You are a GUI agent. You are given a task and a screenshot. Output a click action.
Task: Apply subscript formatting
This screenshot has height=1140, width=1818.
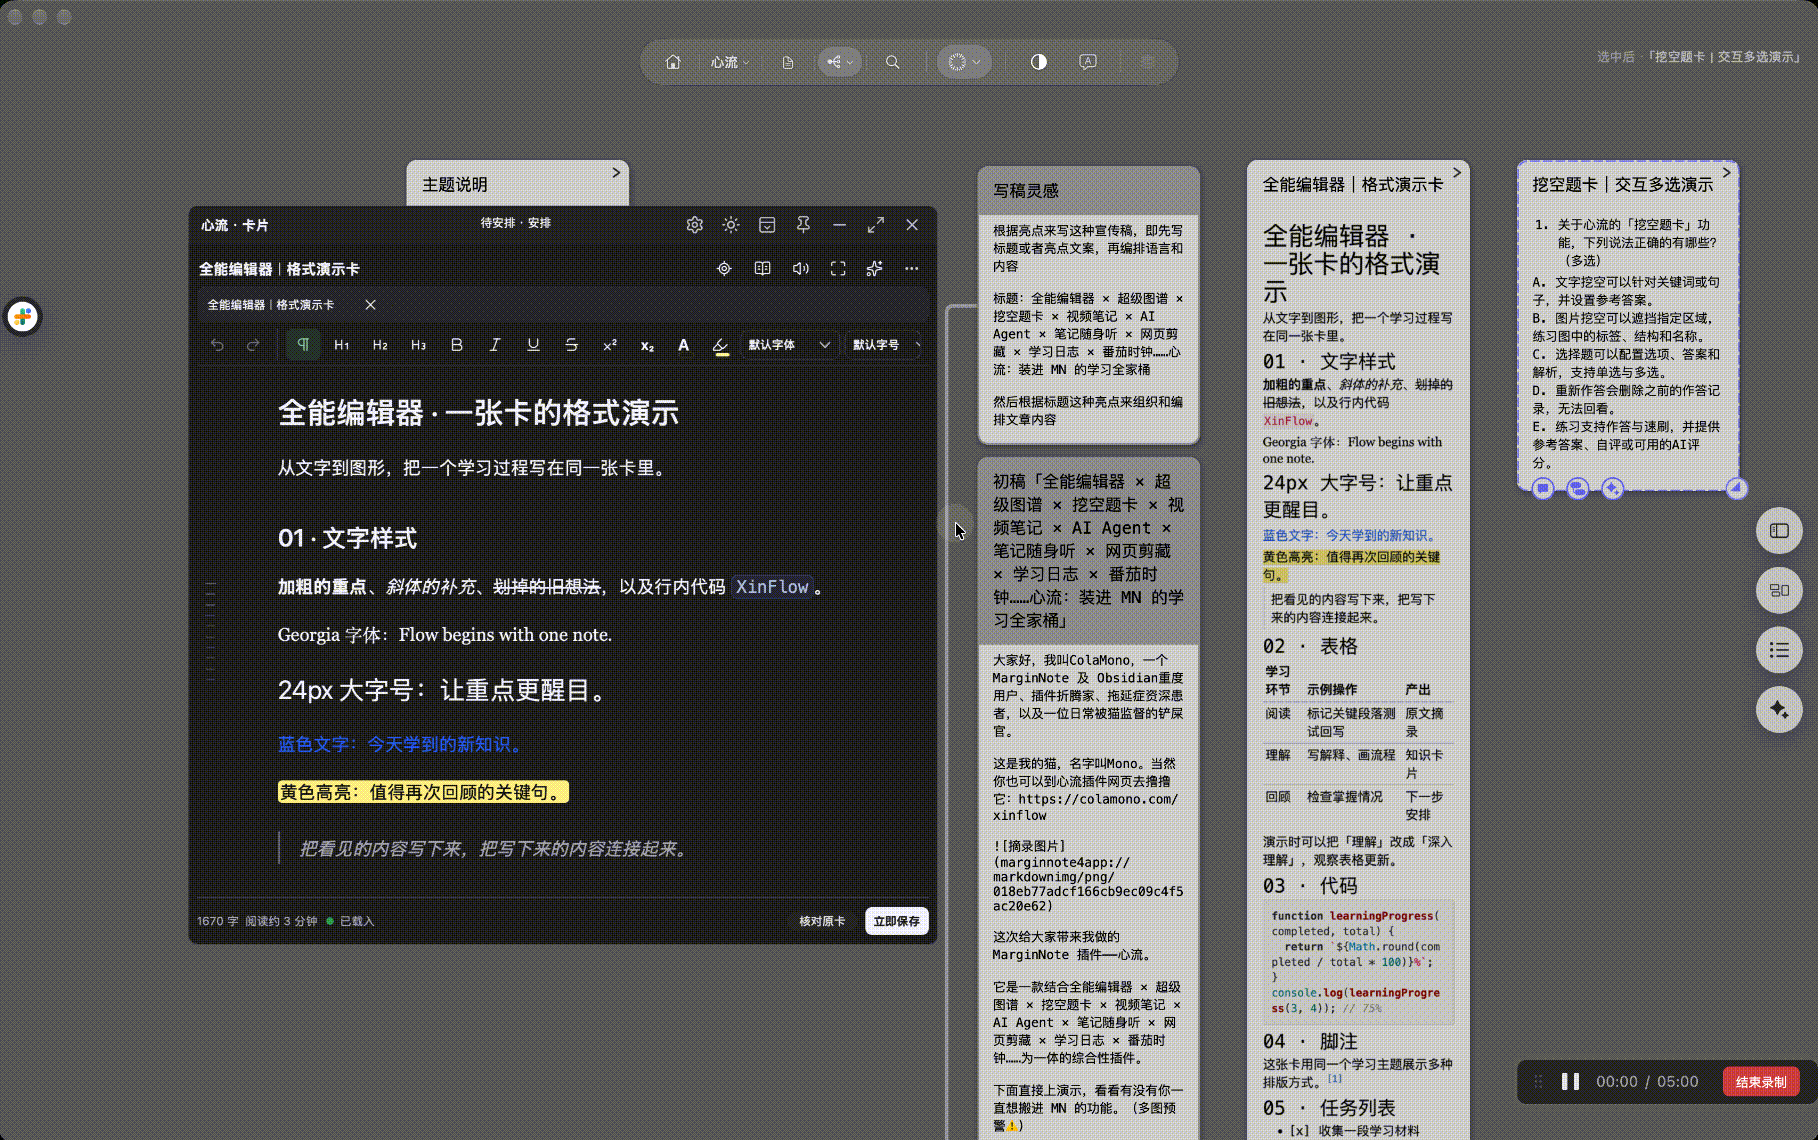click(x=647, y=345)
